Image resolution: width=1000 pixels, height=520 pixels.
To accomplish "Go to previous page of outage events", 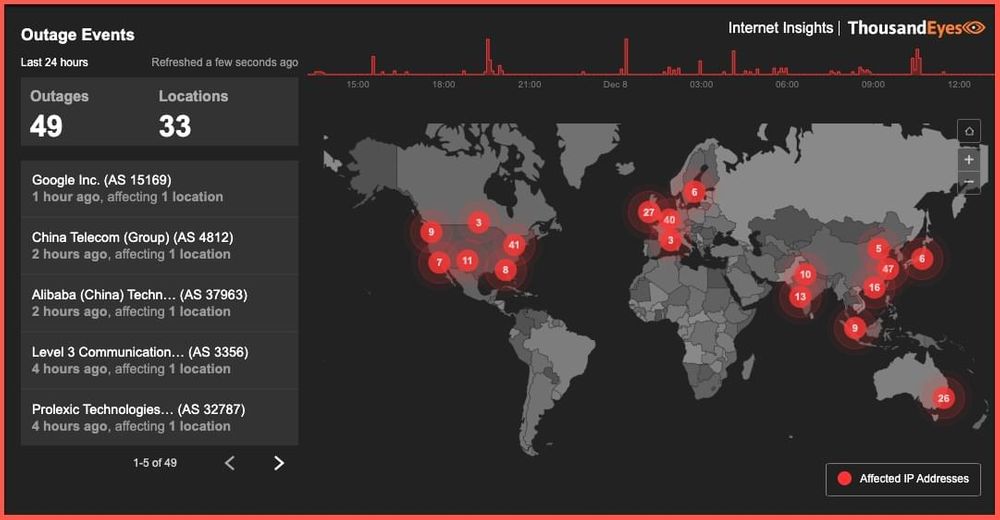I will (230, 463).
